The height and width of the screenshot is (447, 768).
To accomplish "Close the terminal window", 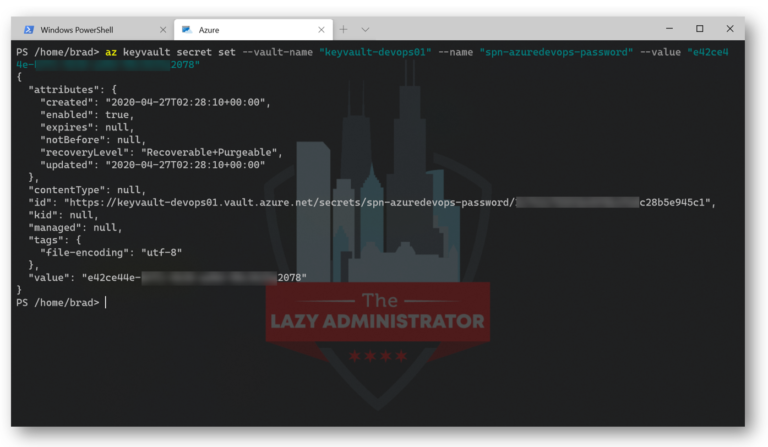I will [x=730, y=29].
